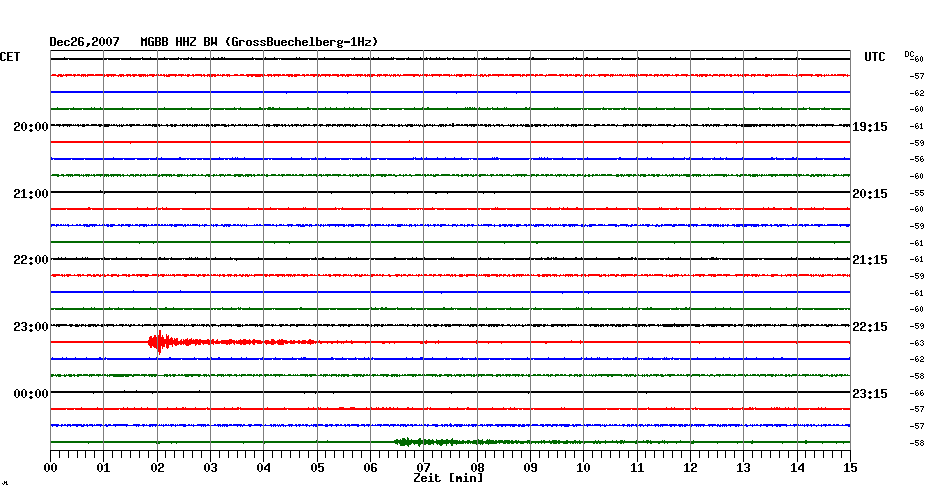
Task: Click minute 10 on the Zeit axis
Action: click(x=584, y=468)
